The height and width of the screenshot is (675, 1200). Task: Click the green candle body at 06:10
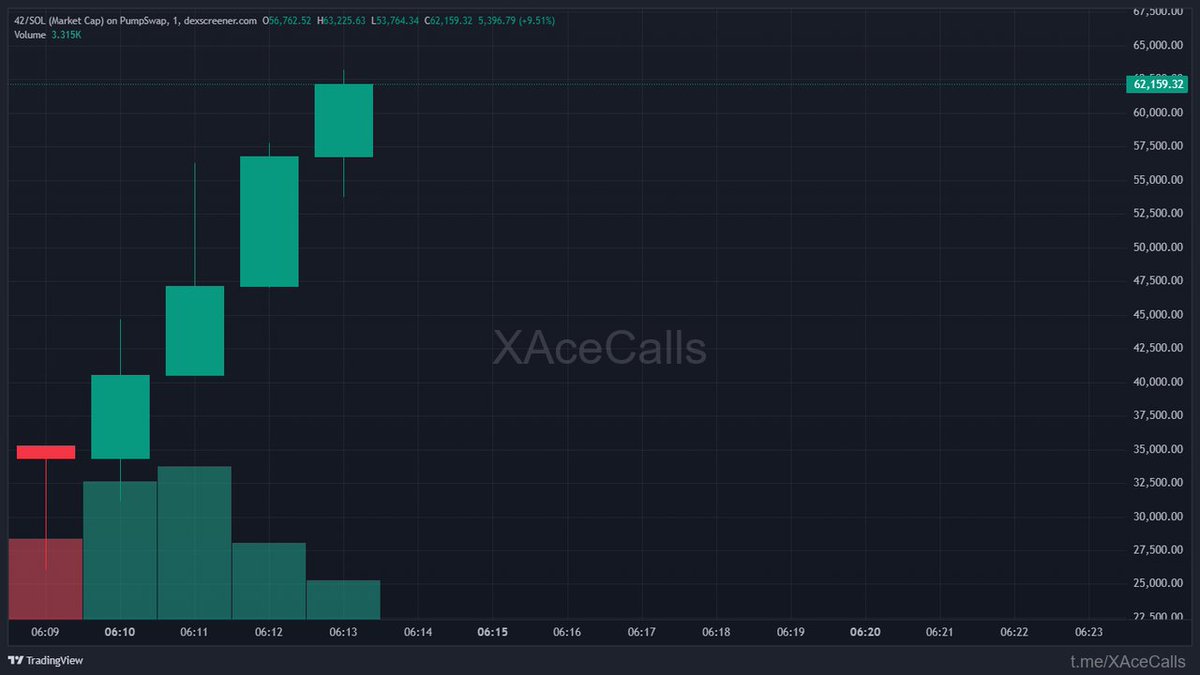120,417
